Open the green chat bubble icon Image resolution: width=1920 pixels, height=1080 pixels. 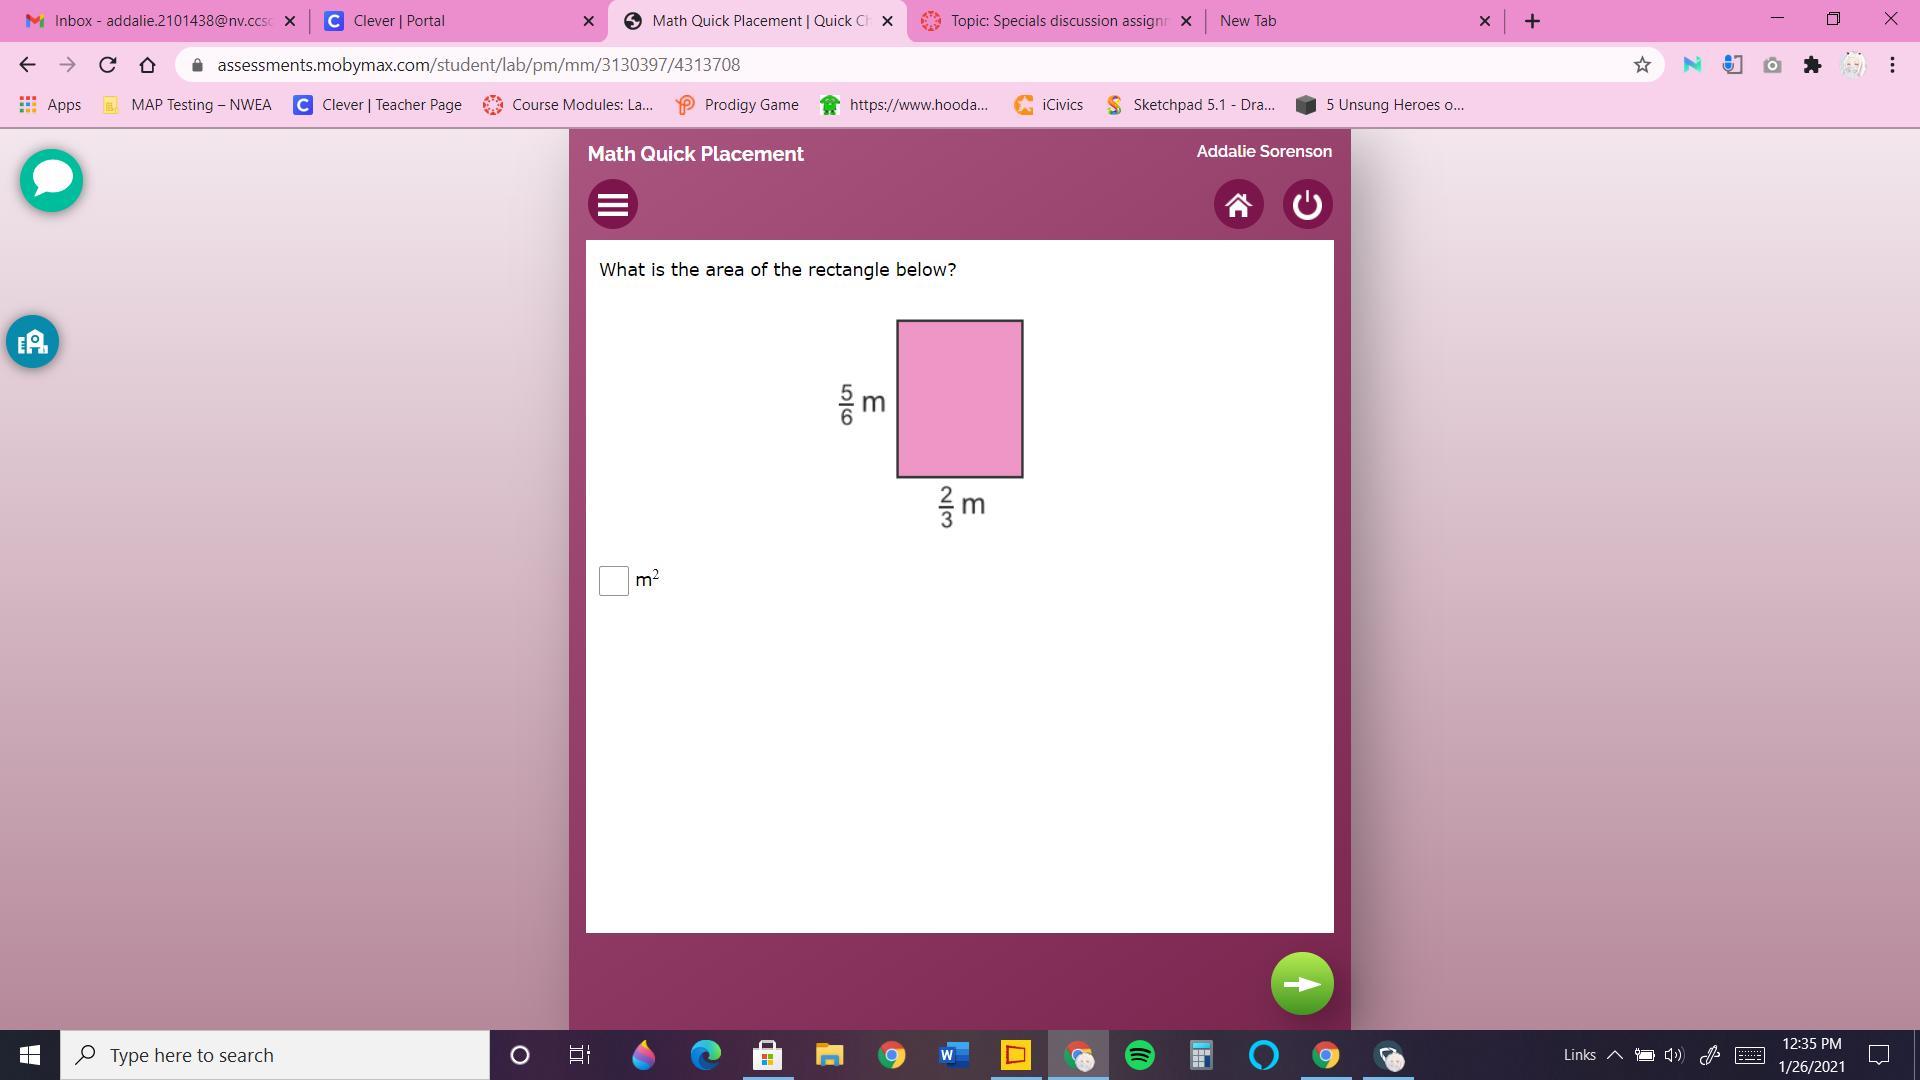tap(51, 180)
